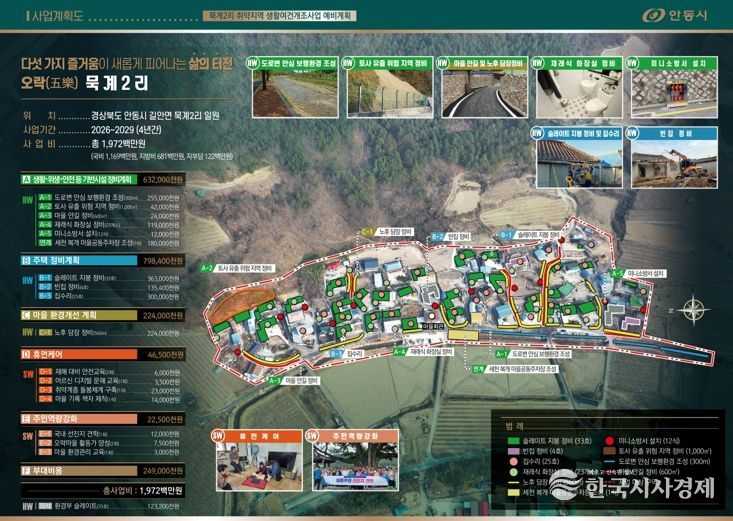This screenshot has width=733, height=521.
Task: Click the 사업계획도 header title
Action: pos(57,15)
